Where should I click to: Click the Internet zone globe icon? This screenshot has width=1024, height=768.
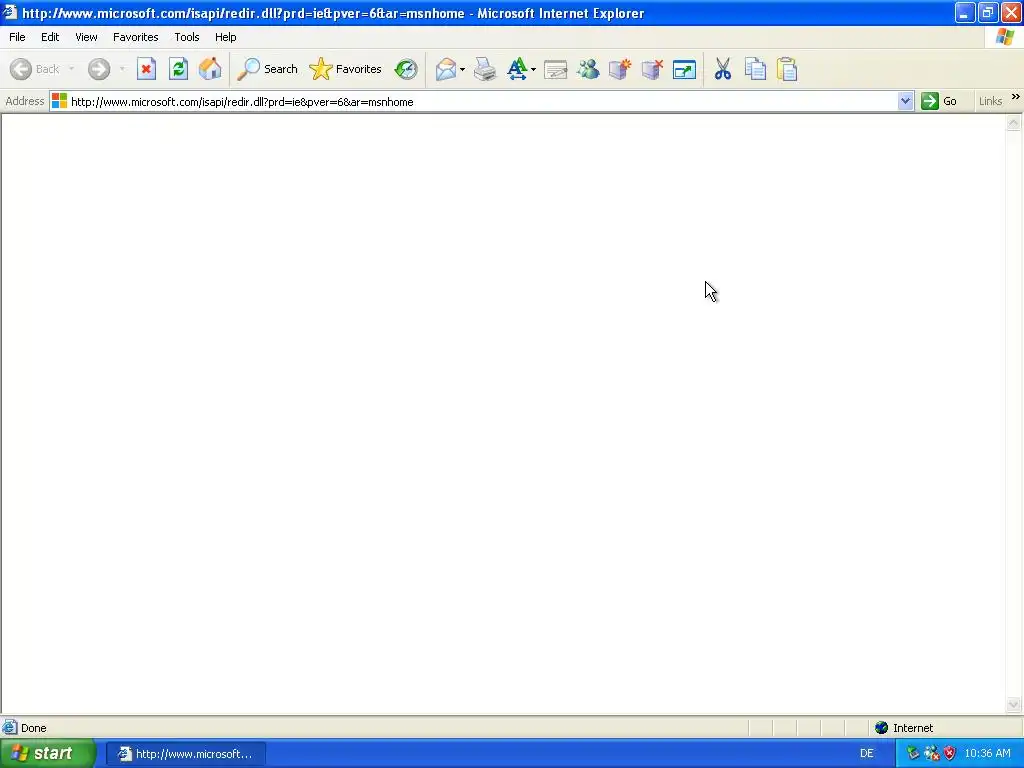(882, 728)
